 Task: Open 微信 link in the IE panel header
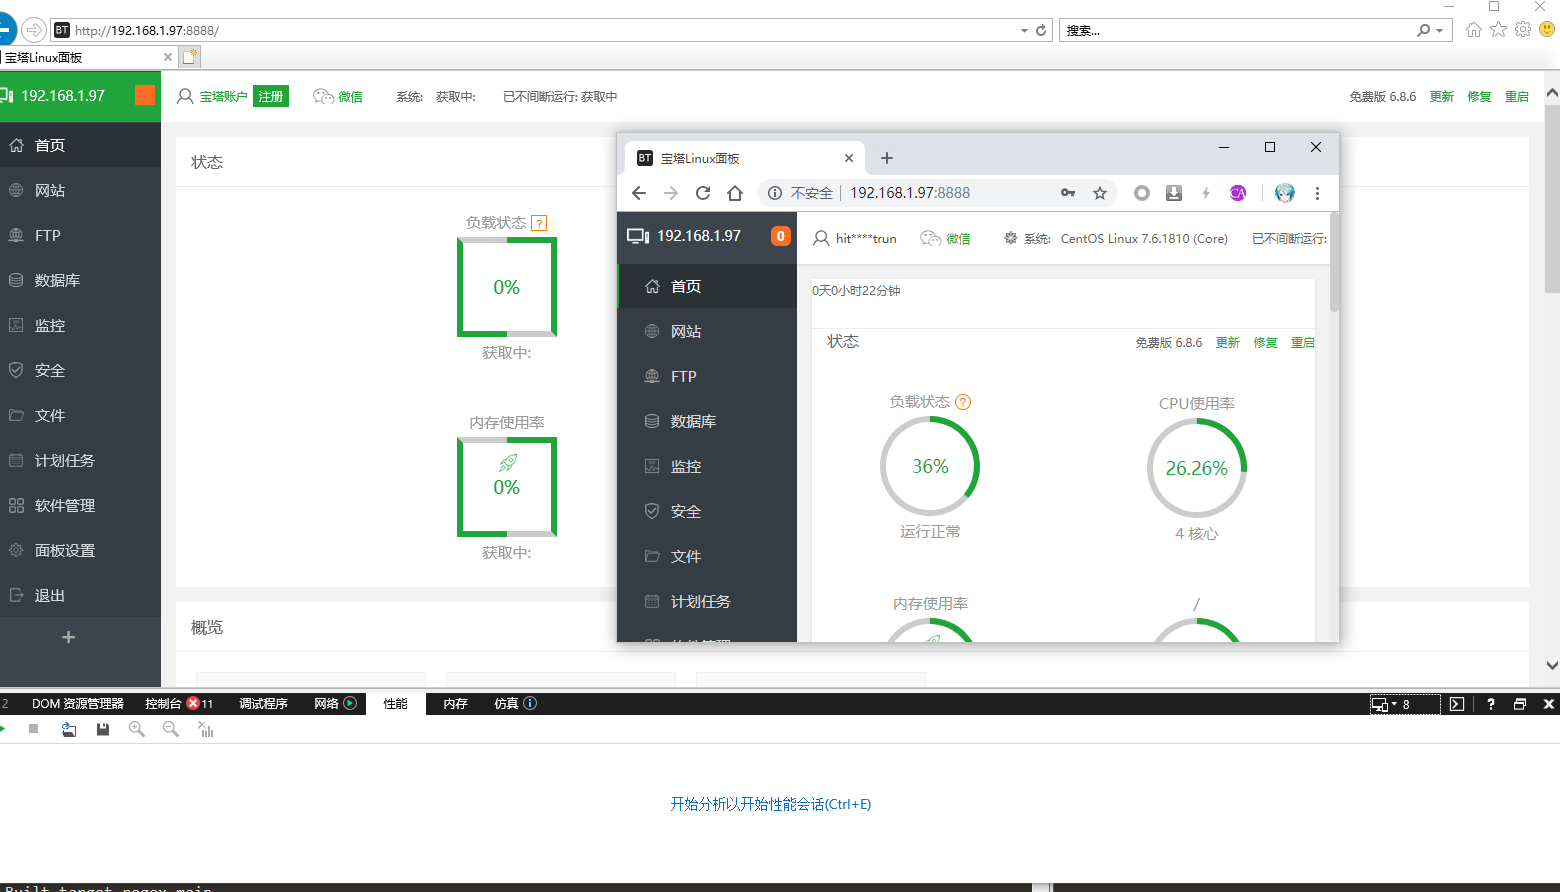coord(350,97)
